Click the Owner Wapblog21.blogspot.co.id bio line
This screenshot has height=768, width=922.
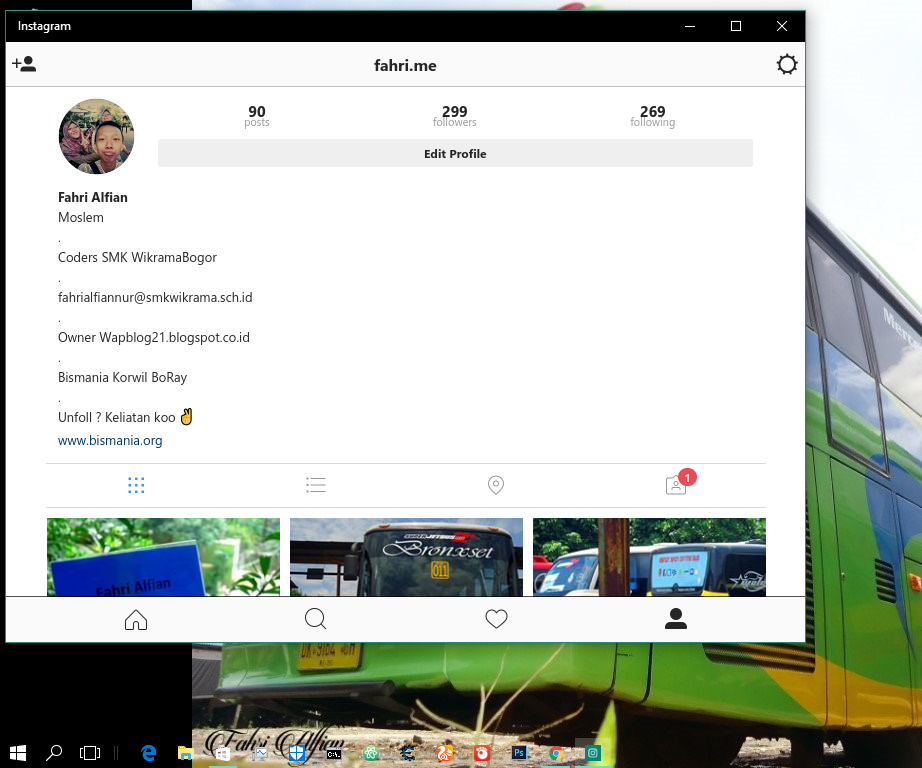(153, 338)
